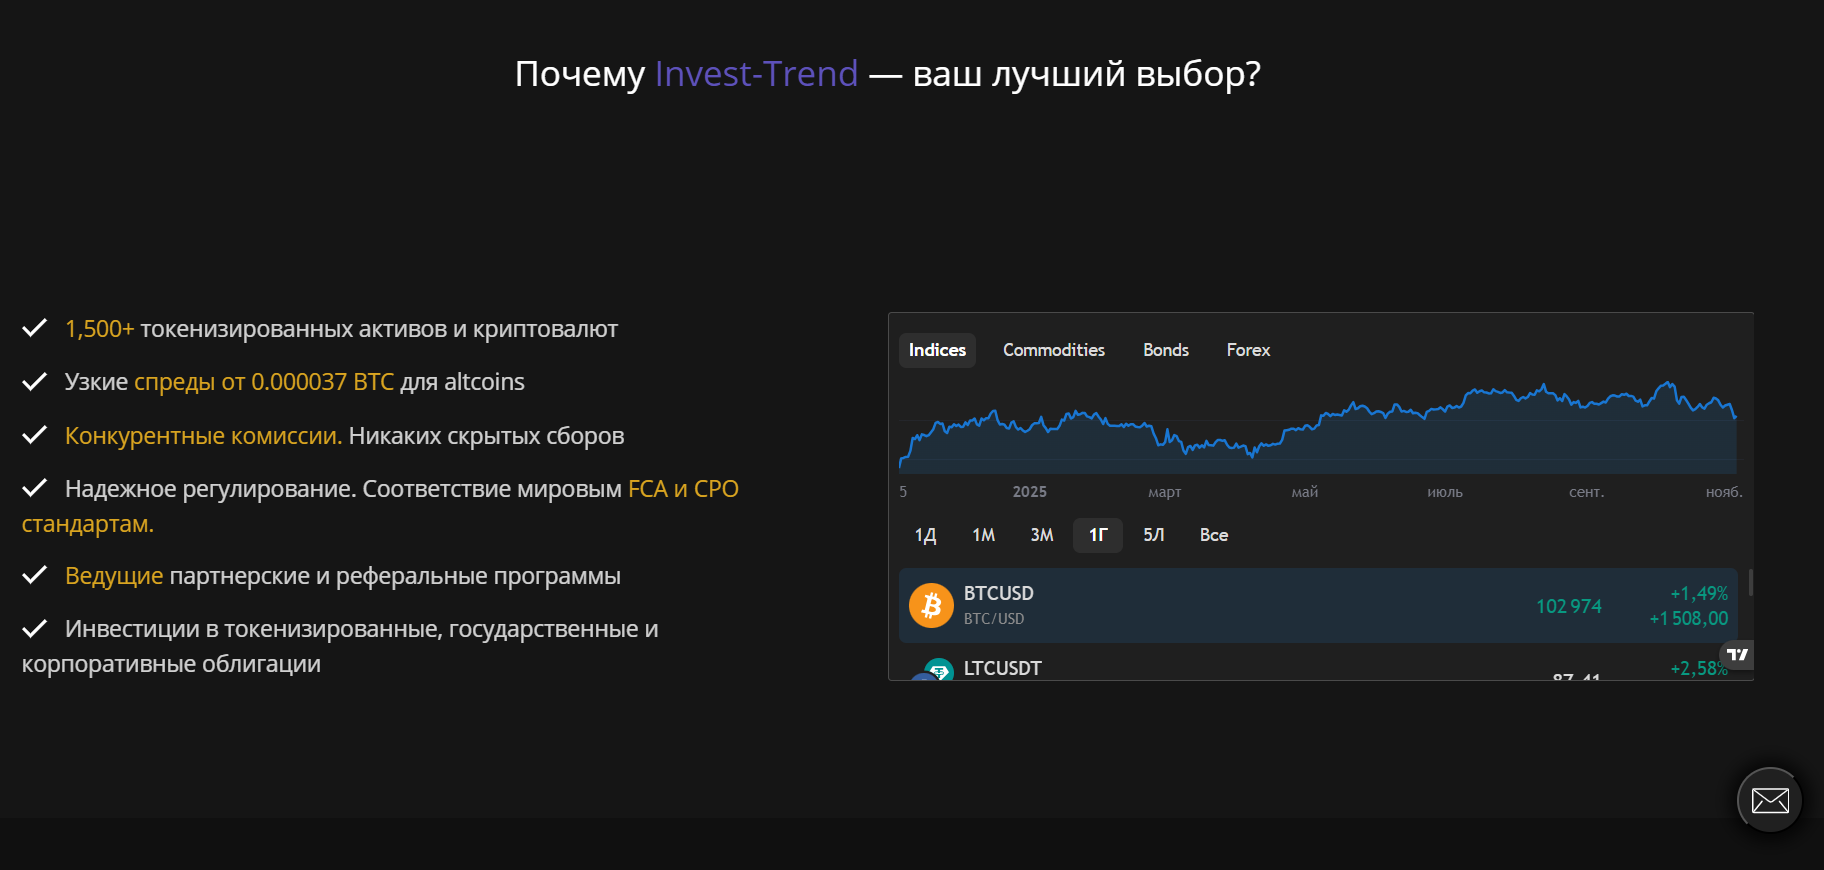Set chart range to 3М

(1042, 535)
